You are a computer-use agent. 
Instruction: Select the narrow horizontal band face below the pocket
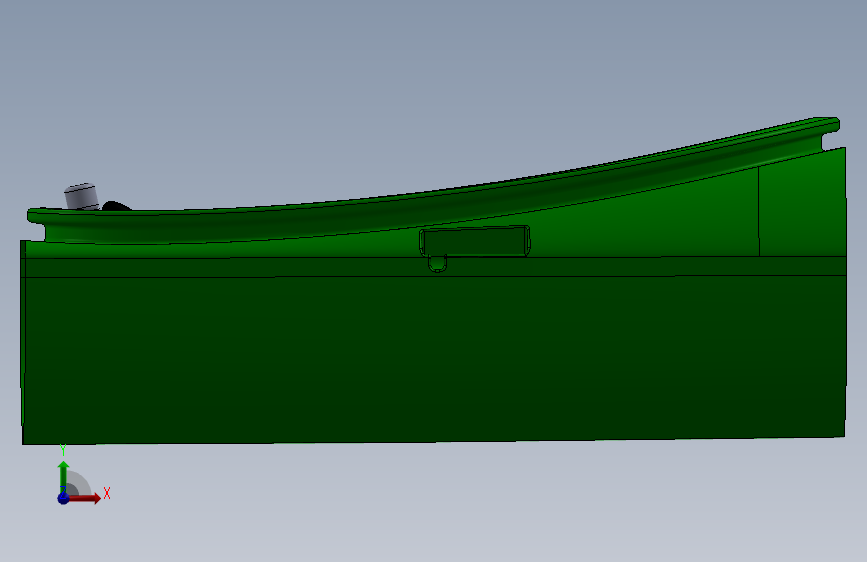coord(434,267)
